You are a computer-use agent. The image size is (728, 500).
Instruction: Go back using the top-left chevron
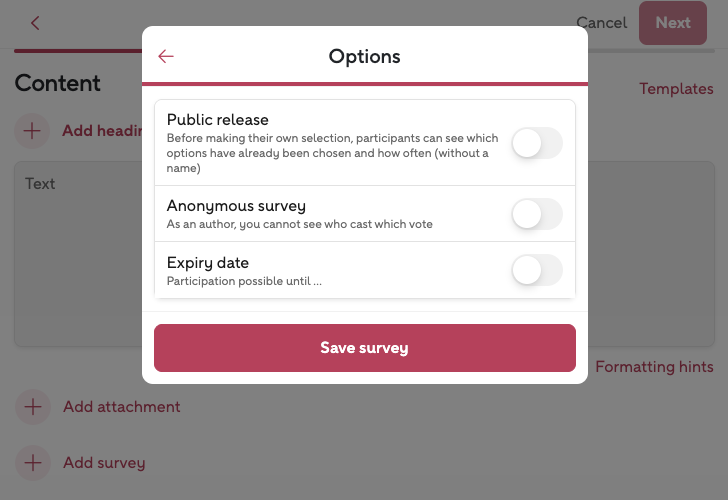[x=36, y=23]
